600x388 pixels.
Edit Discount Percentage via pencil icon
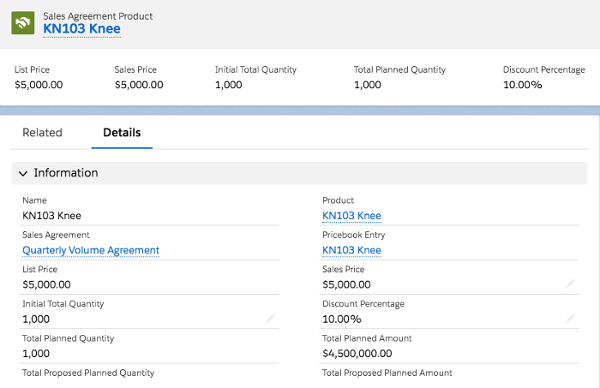[570, 318]
